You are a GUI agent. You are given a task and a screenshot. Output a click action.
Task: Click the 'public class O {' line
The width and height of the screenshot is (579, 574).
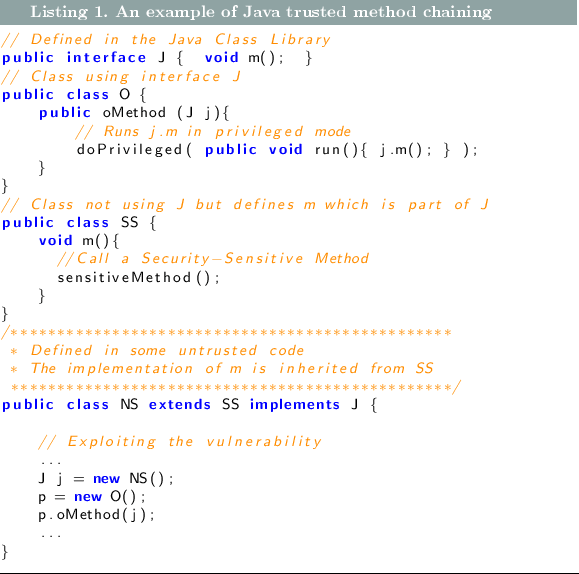point(74,95)
